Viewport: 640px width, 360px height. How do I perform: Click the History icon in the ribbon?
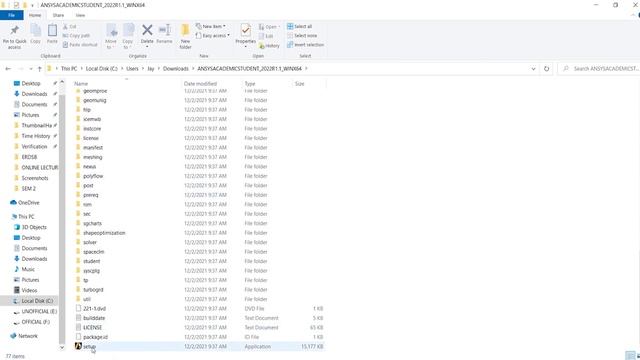(269, 46)
